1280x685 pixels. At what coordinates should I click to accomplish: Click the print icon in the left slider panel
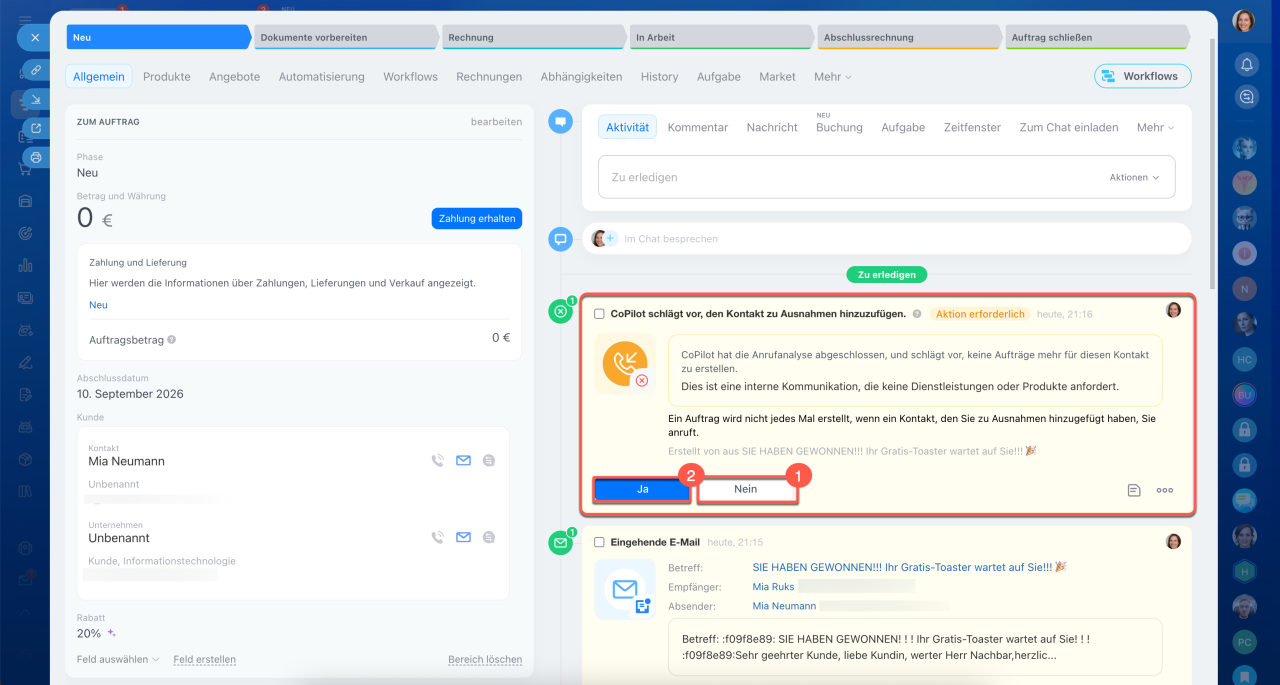(36, 157)
